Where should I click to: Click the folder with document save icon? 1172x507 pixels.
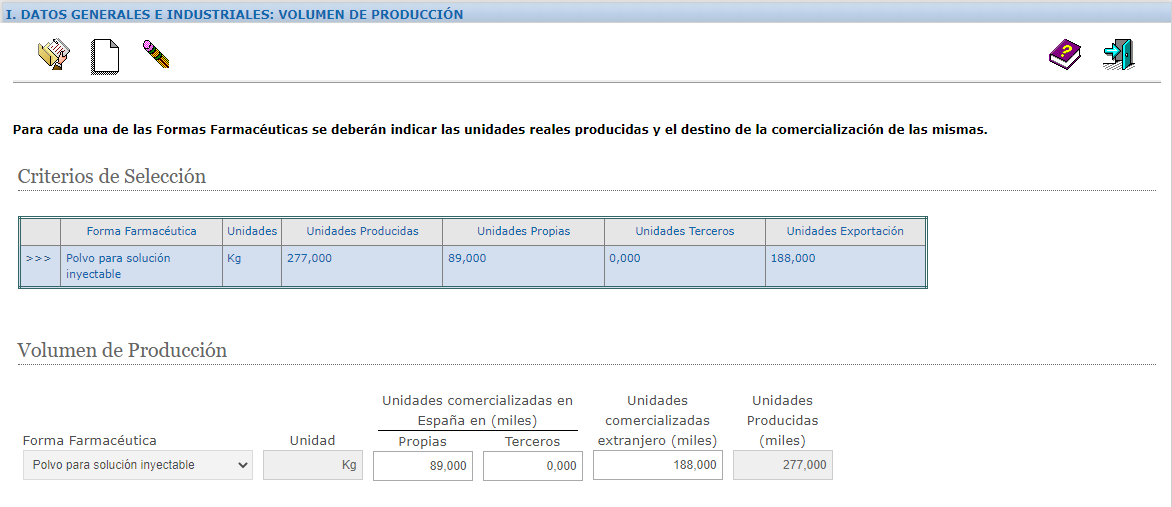53,54
